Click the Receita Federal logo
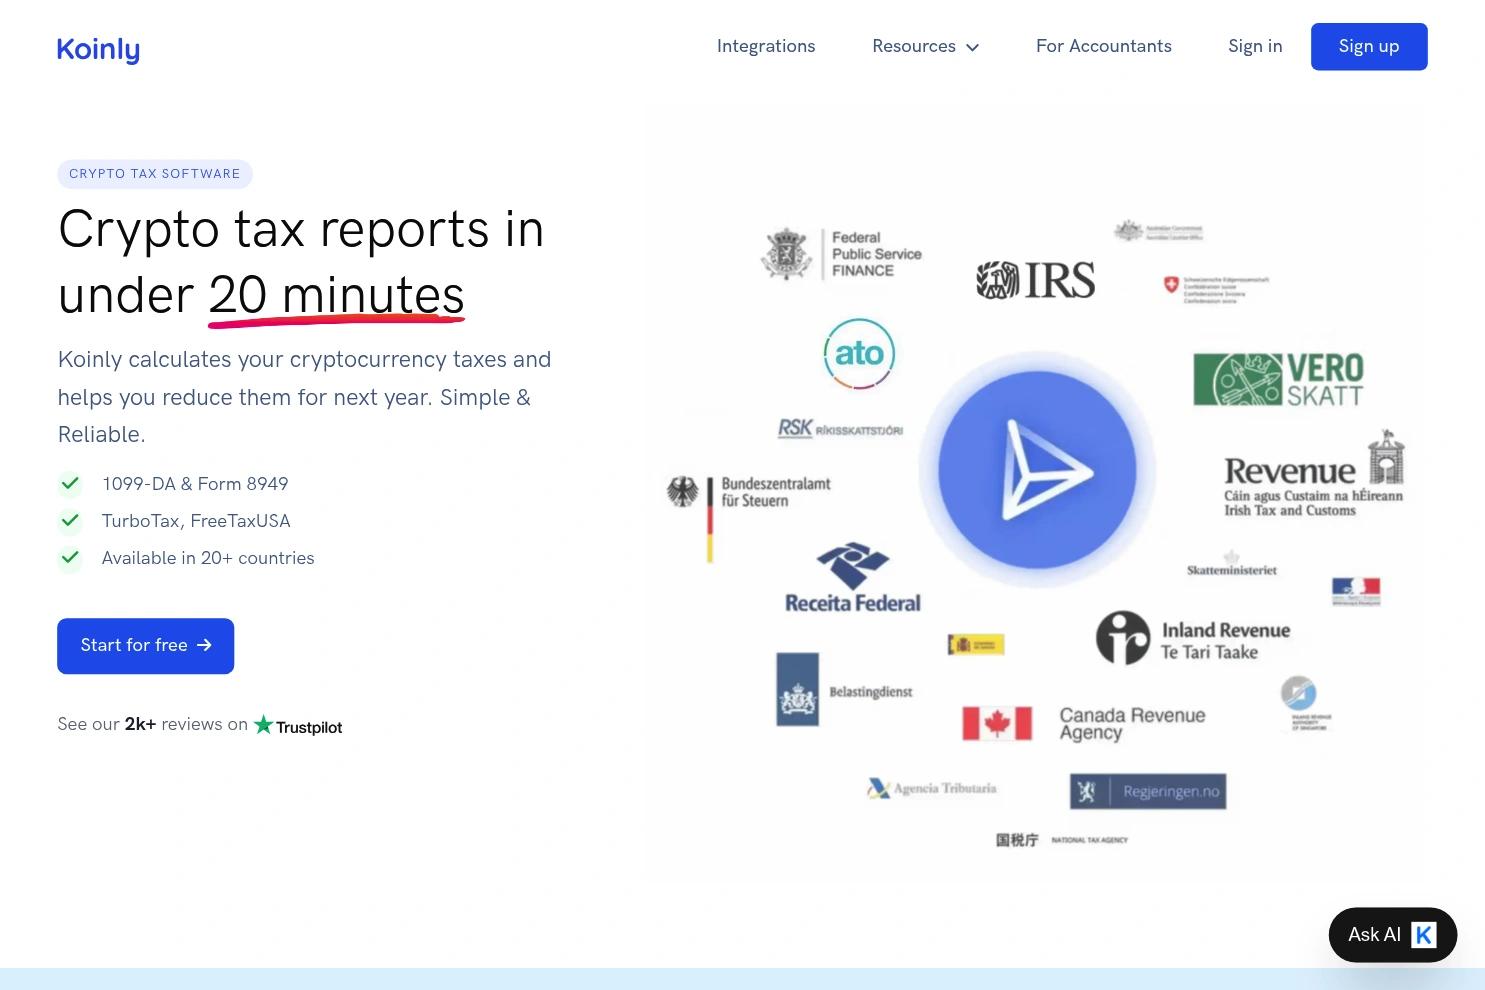Image resolution: width=1485 pixels, height=990 pixels. click(853, 578)
